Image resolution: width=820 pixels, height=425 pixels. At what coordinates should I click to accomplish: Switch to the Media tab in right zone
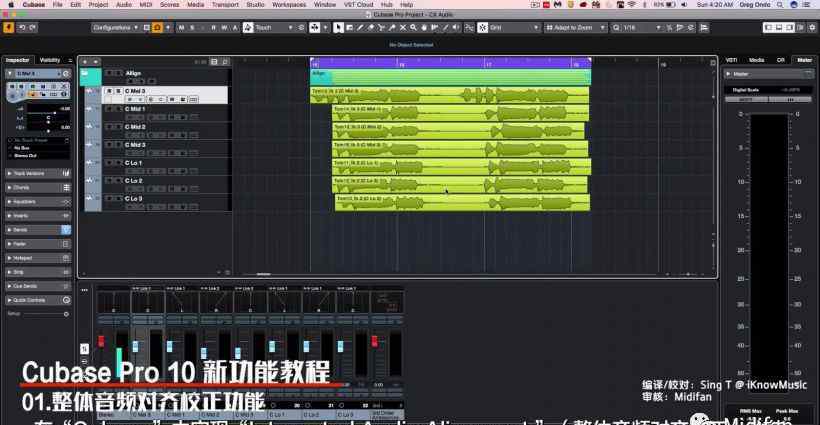(x=756, y=60)
